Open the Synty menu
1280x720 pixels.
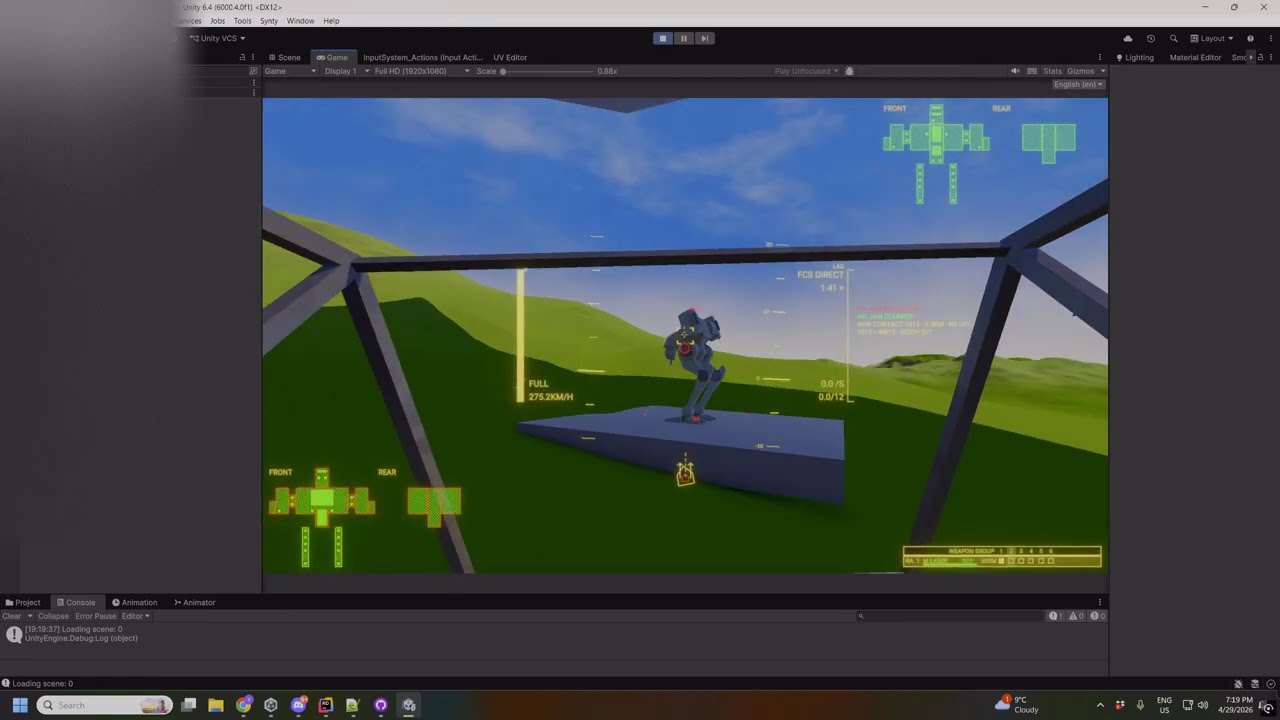[269, 21]
